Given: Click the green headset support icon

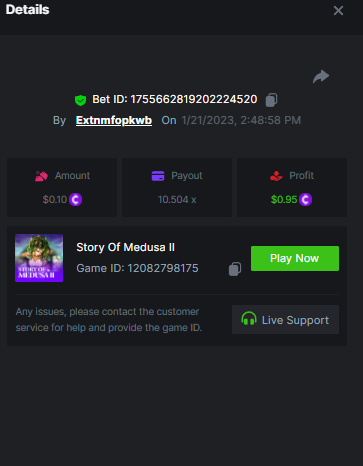Looking at the screenshot, I should click(x=249, y=319).
